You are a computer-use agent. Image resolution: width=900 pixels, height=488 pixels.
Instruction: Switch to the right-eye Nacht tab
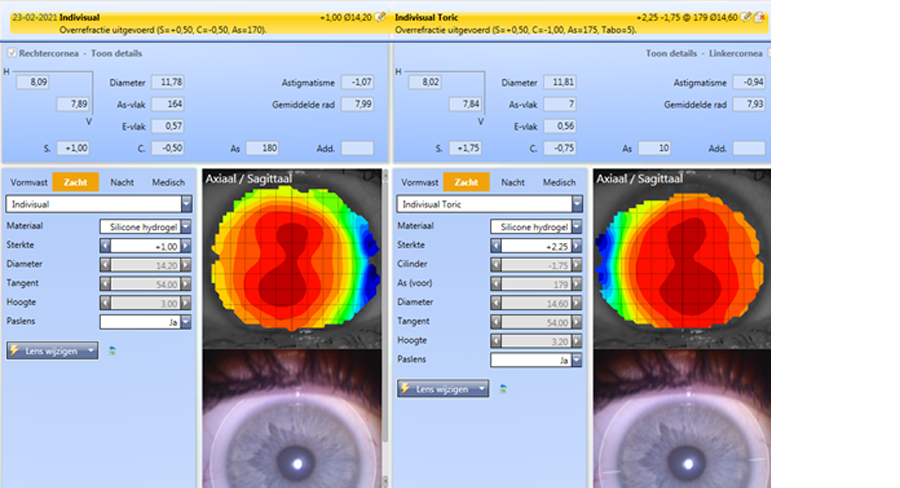[x=122, y=182]
